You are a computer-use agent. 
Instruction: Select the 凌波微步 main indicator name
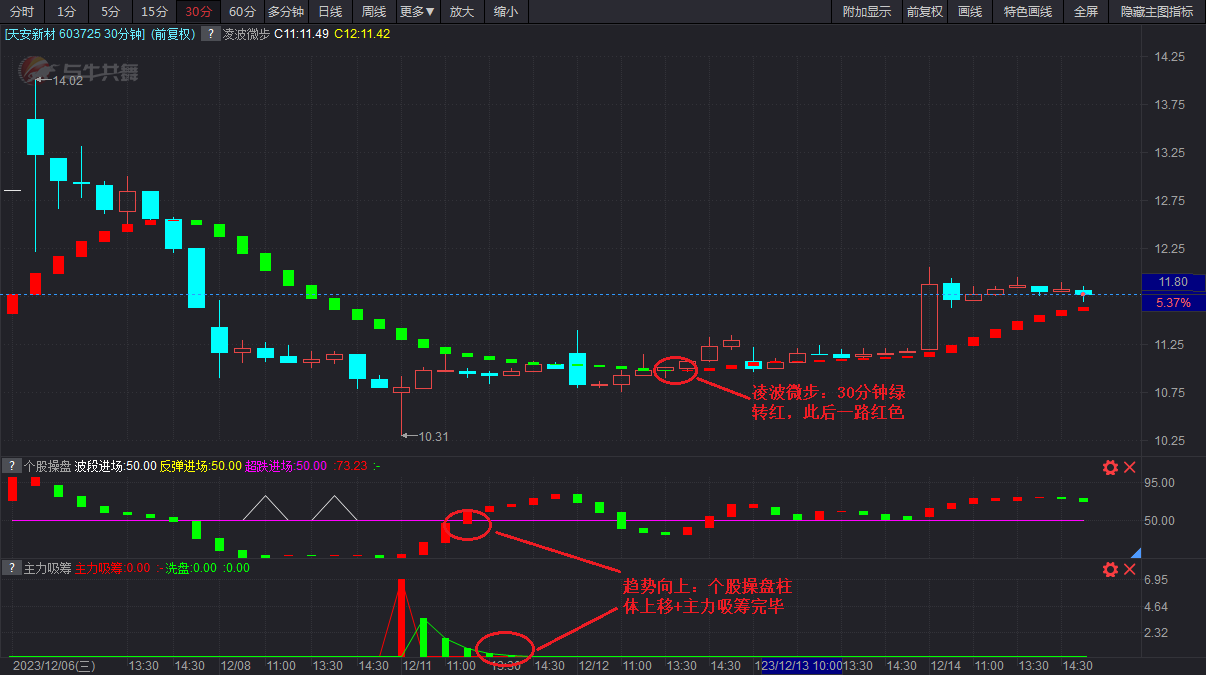[246, 34]
